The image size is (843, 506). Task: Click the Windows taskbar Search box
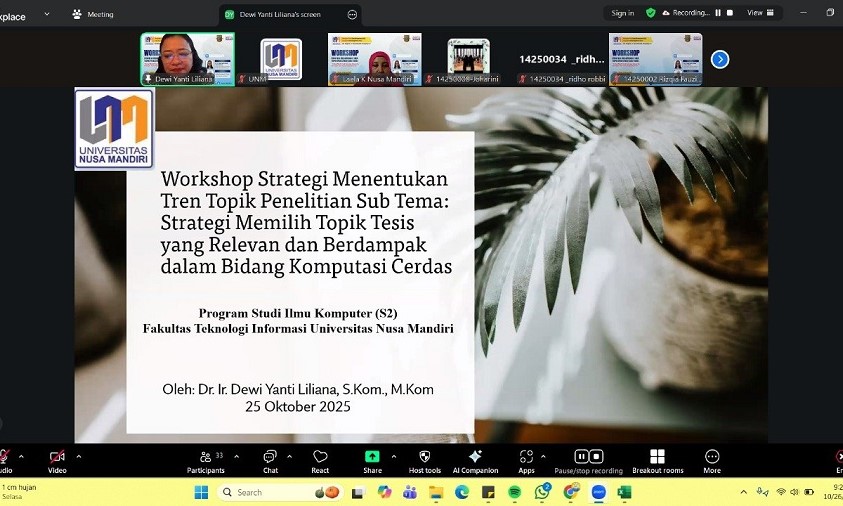point(263,492)
